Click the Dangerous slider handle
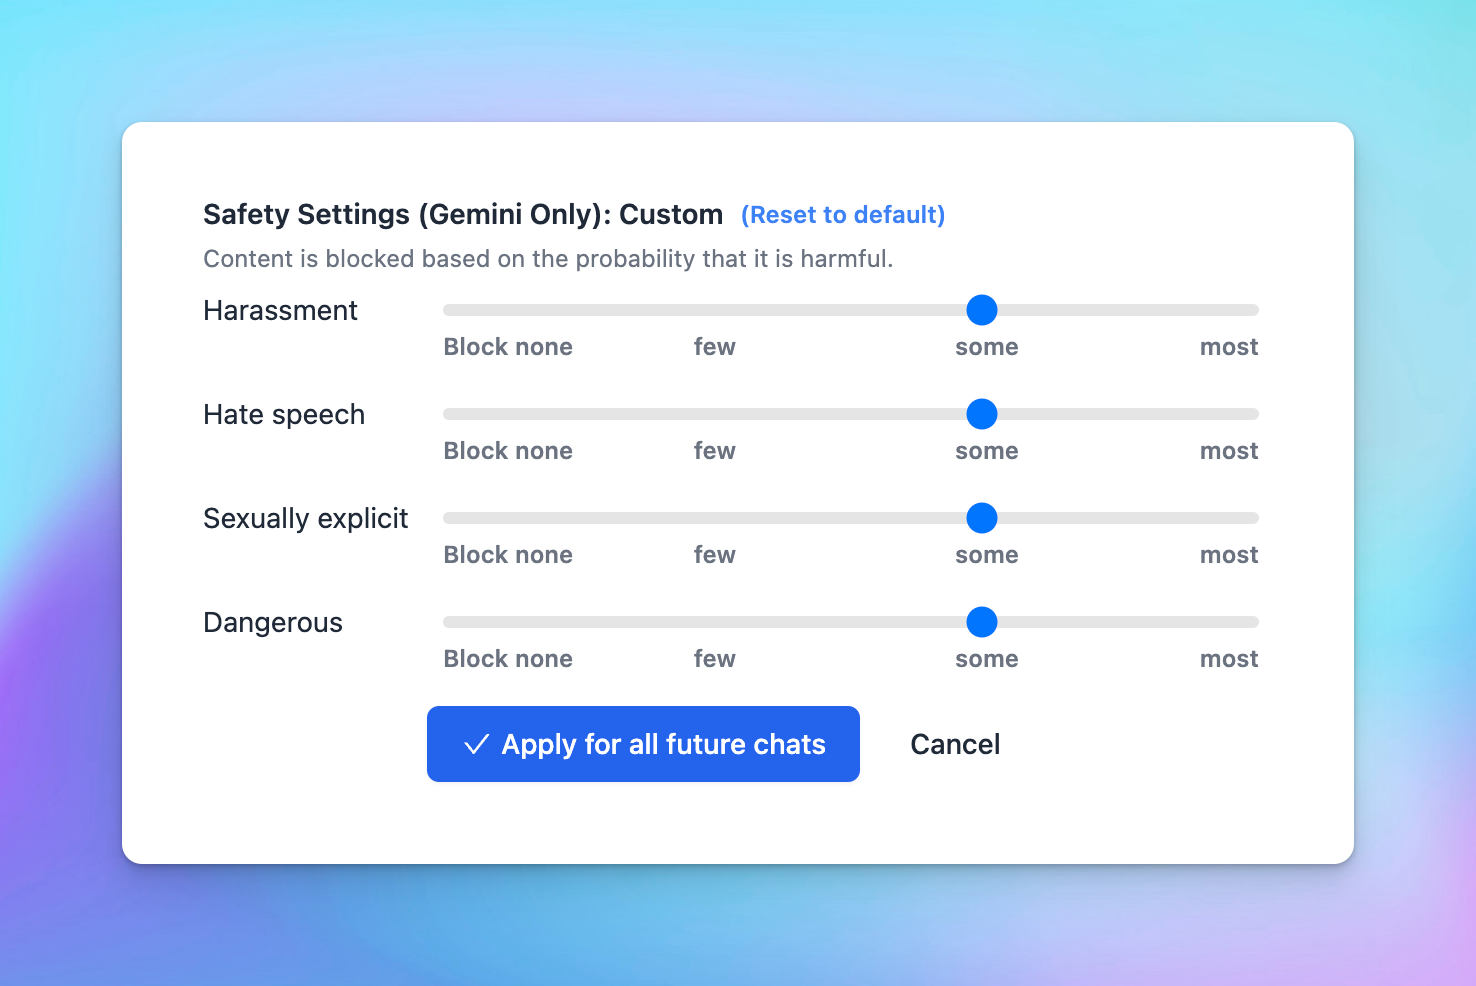 982,622
